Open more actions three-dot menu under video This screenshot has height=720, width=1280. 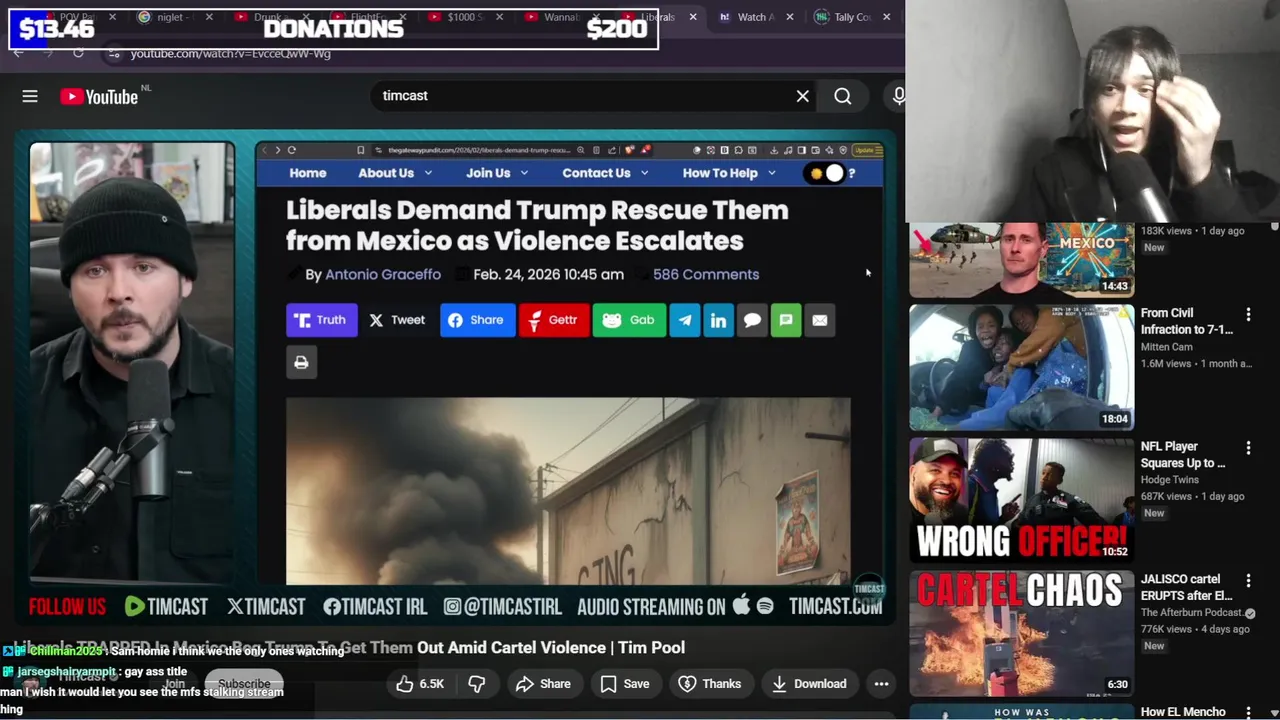pos(881,684)
